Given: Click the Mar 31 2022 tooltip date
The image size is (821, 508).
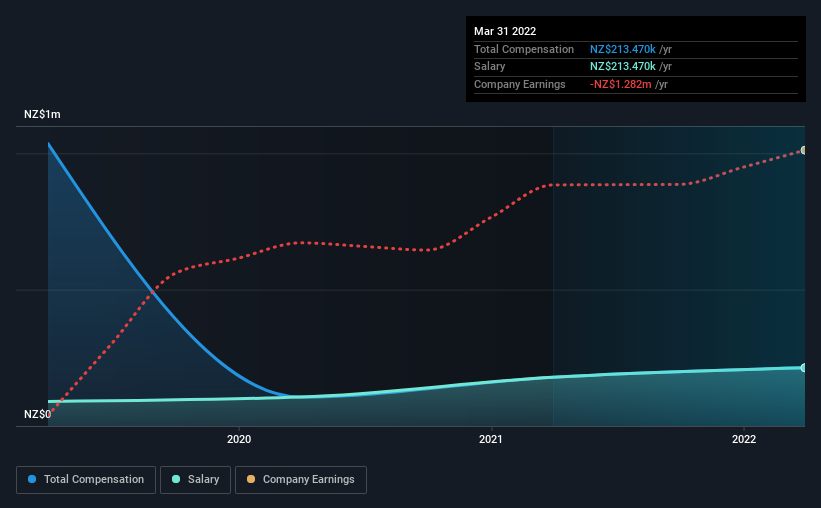Looking at the screenshot, I should (505, 31).
